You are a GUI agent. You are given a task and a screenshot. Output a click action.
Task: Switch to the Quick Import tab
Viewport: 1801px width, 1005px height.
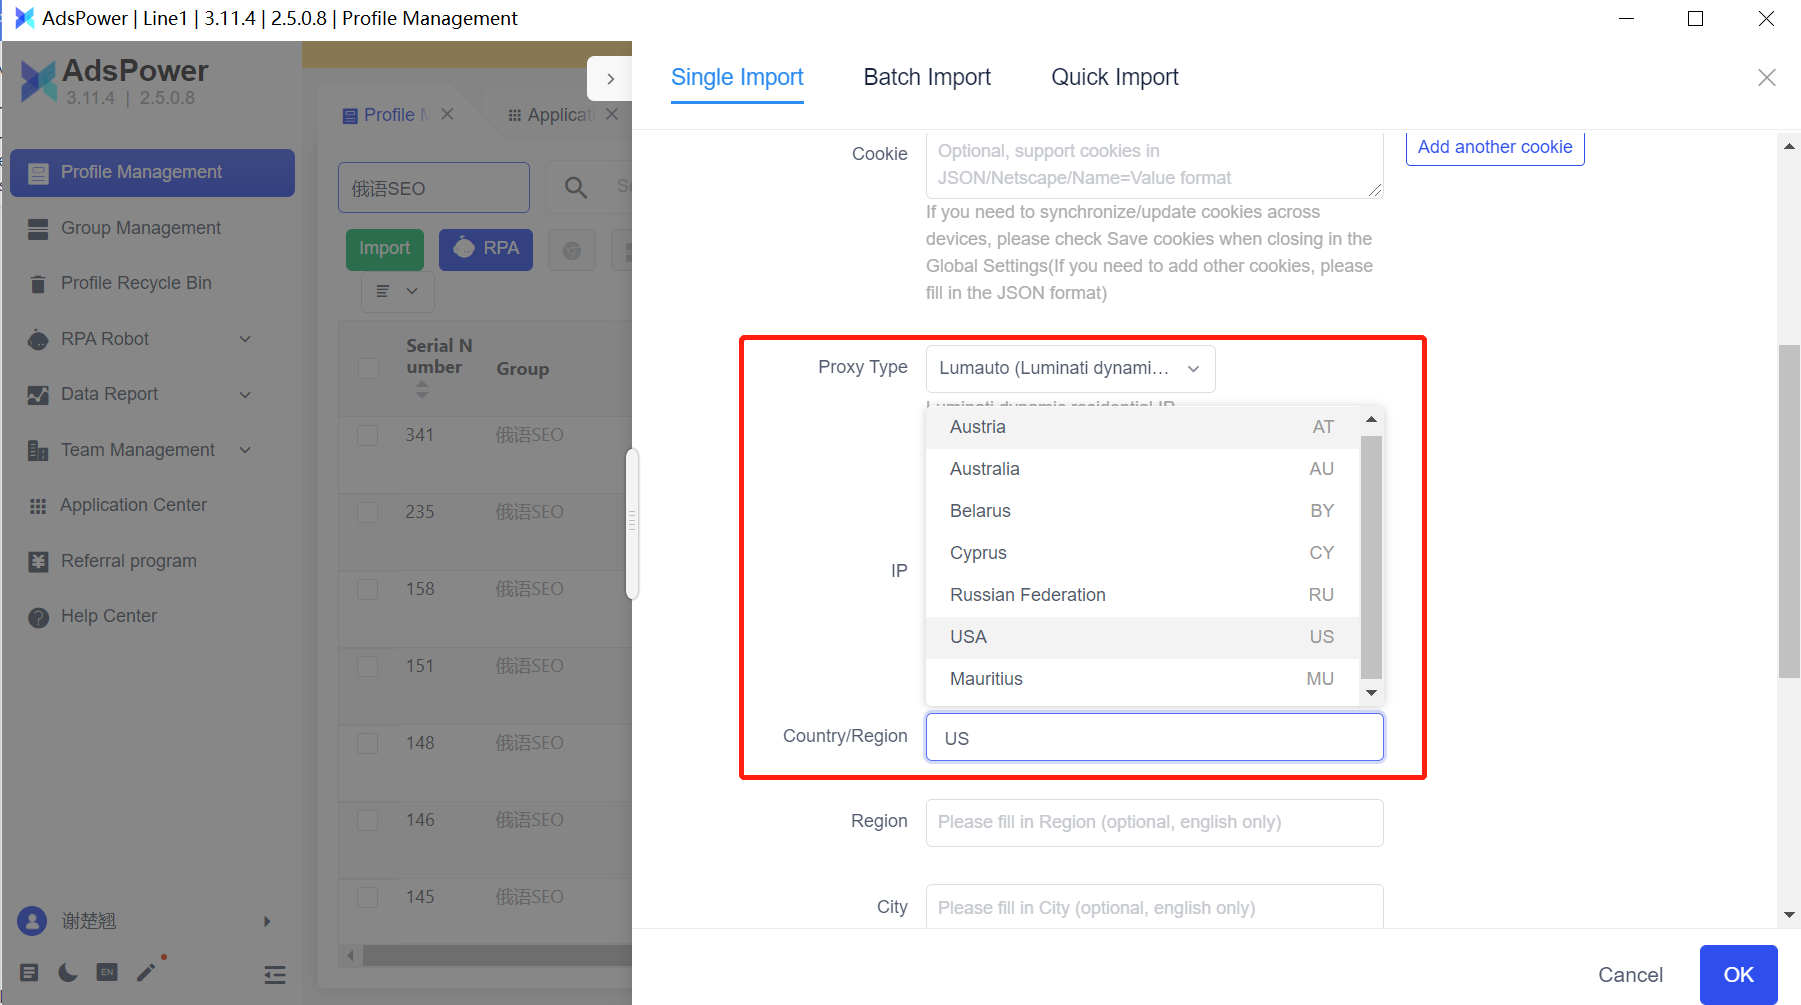[1115, 77]
